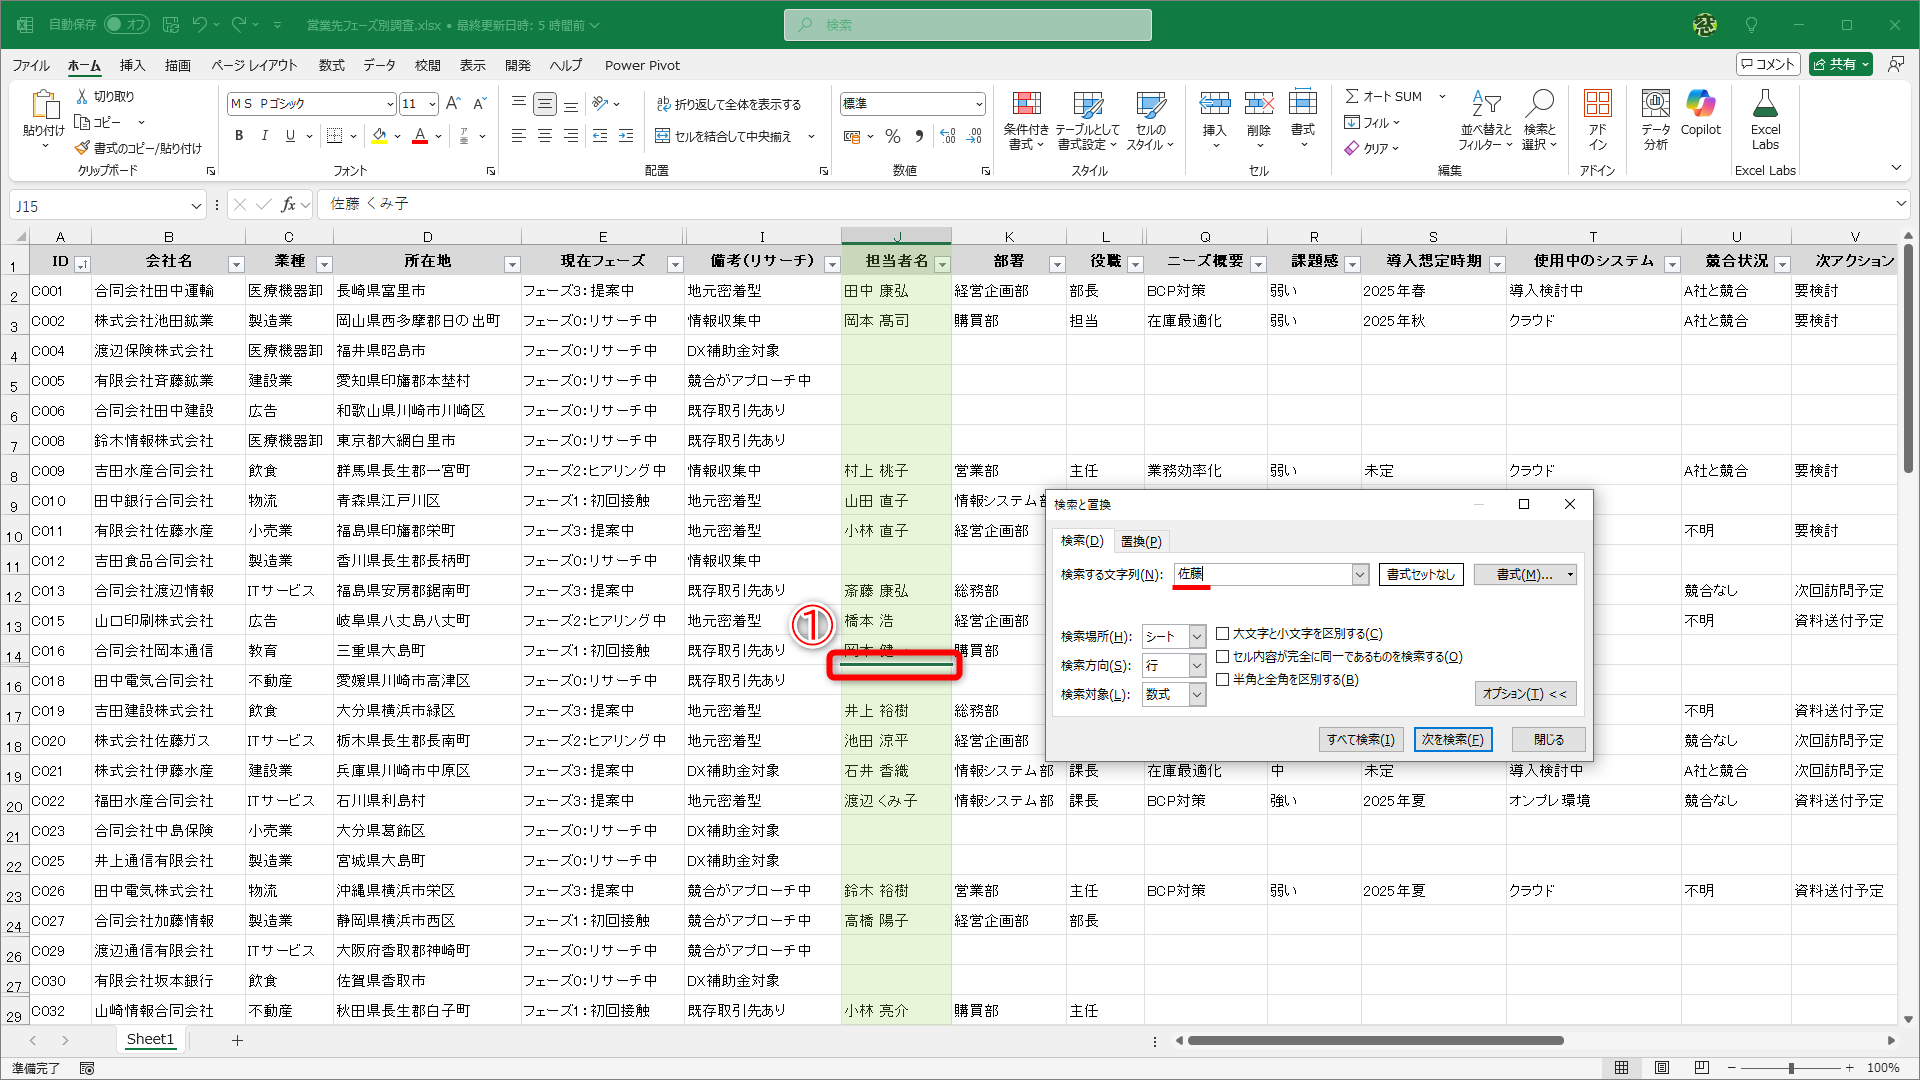
Task: Switch to the 置換 tab
Action: click(1140, 541)
